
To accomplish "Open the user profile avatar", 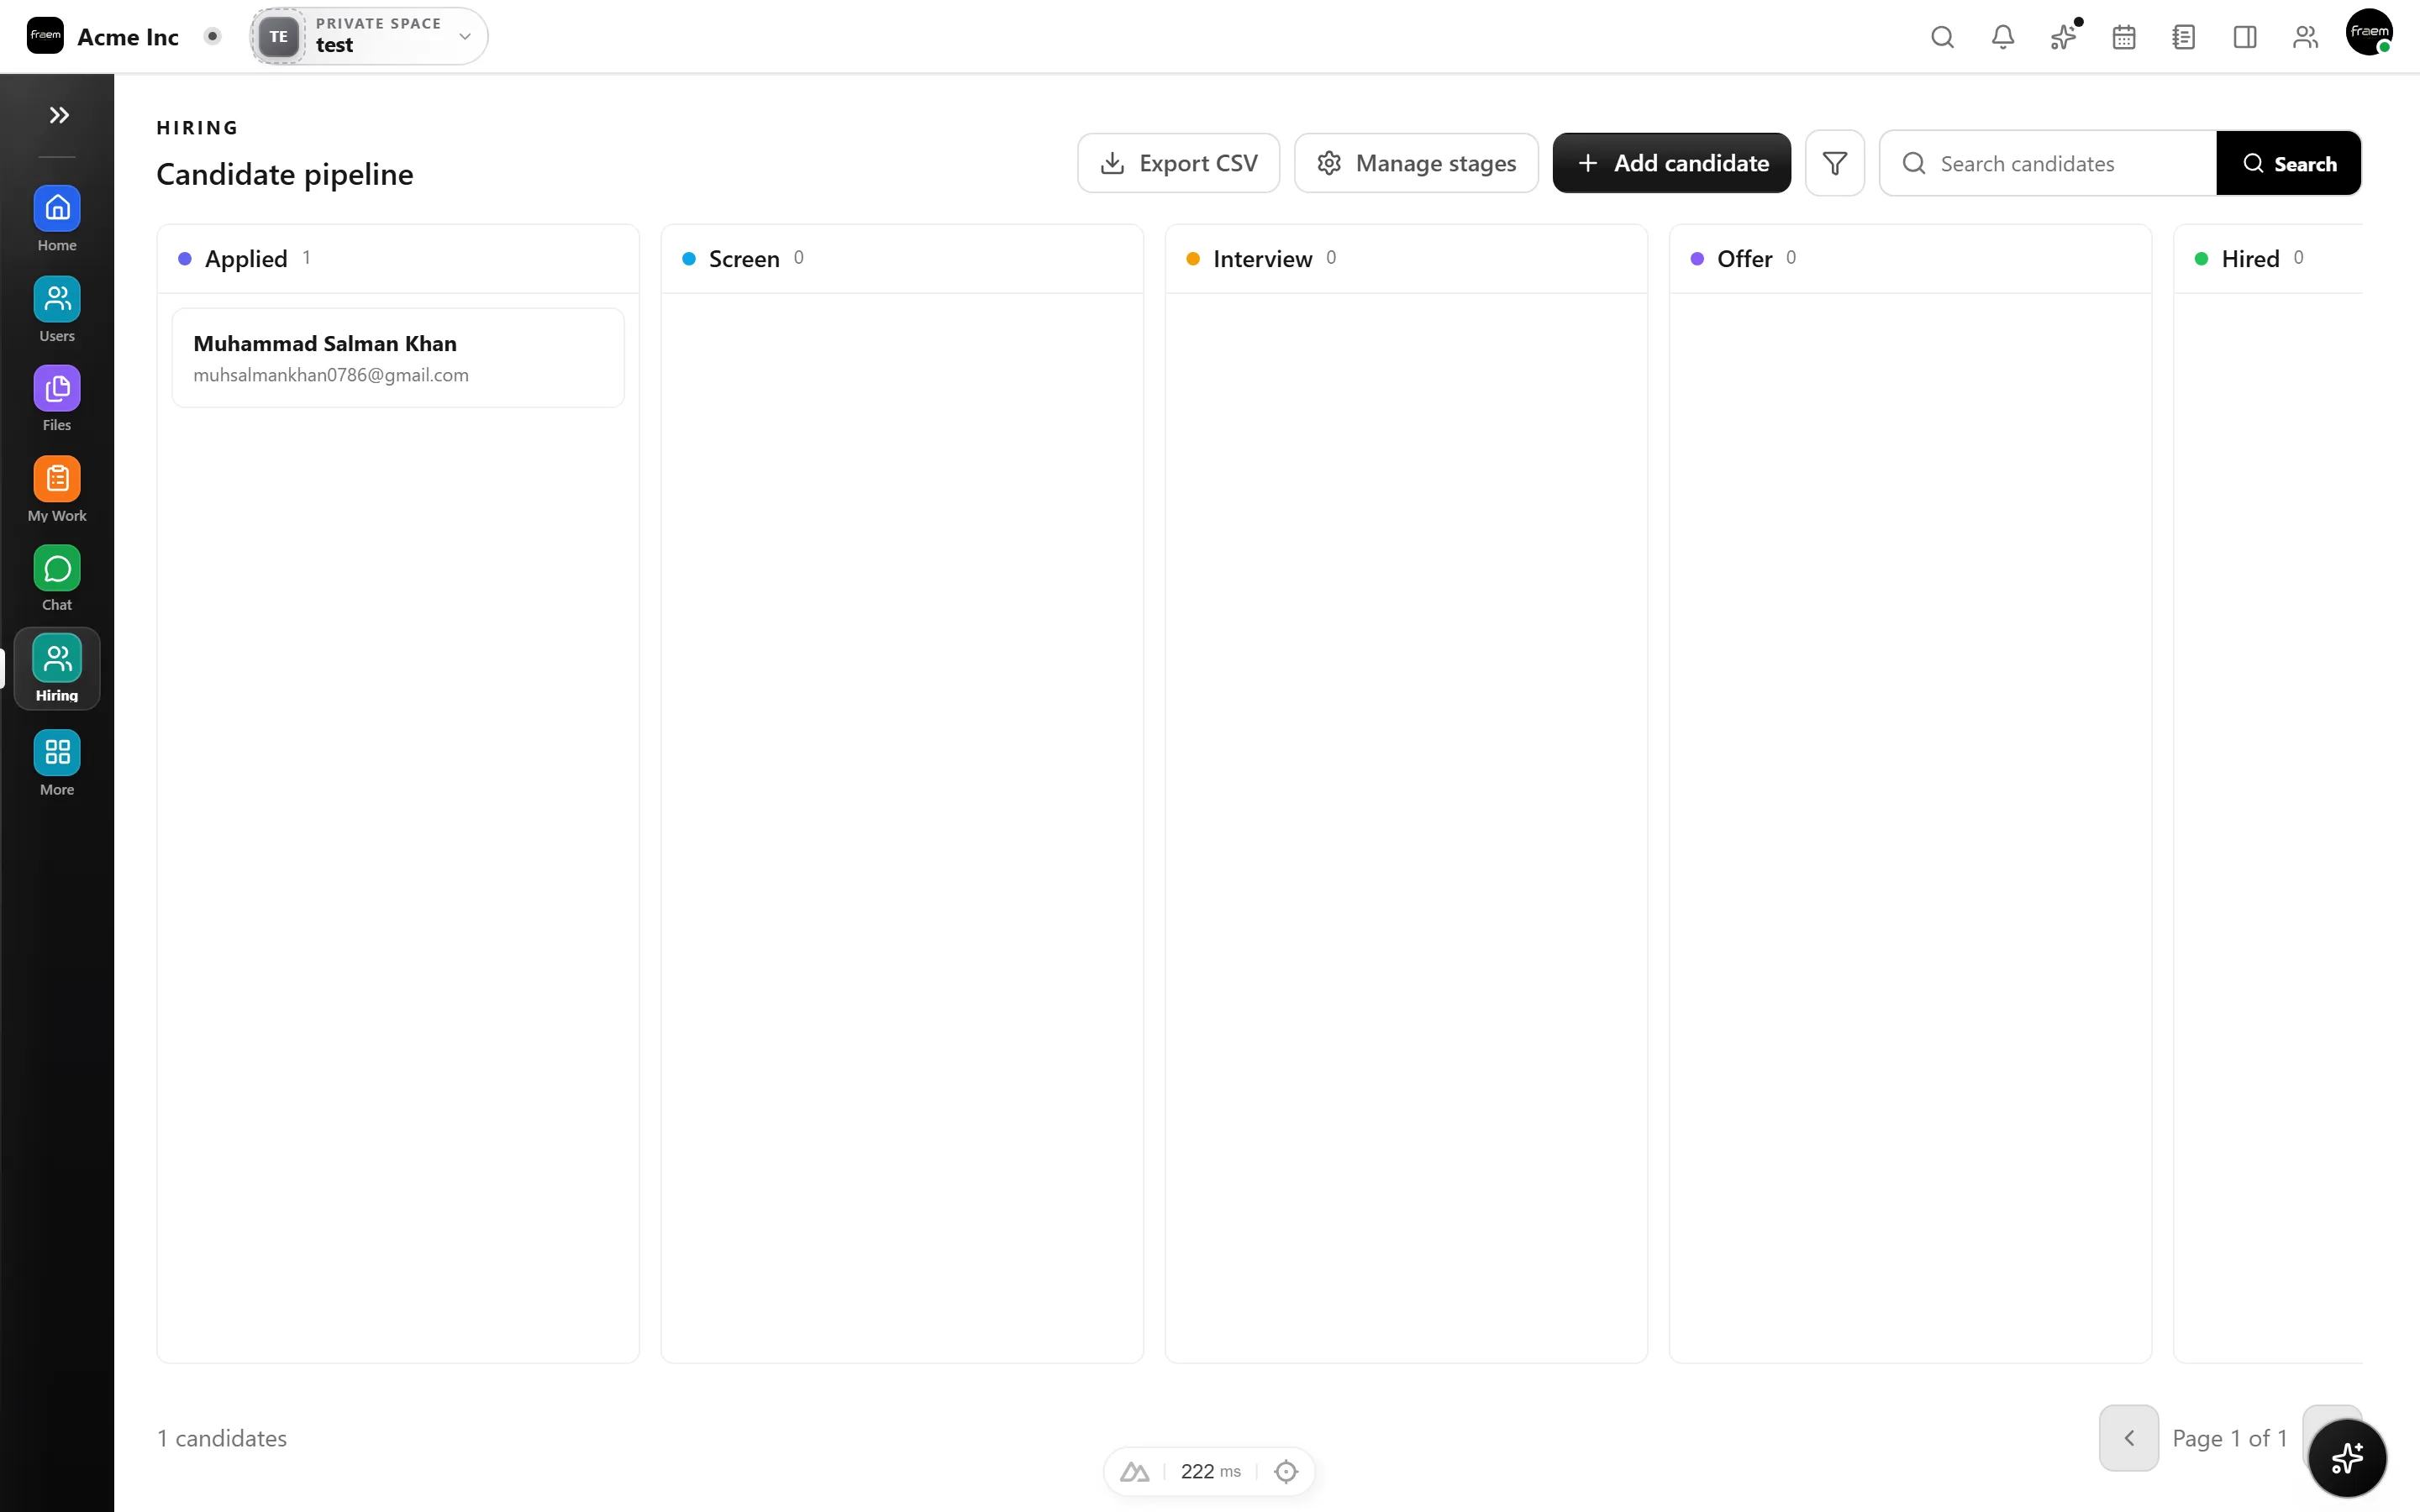I will (2369, 33).
